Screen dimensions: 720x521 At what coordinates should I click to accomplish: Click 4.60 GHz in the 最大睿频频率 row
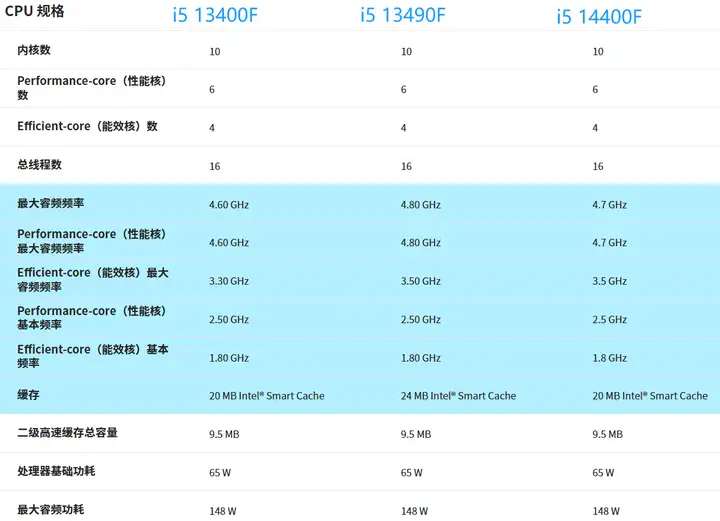(229, 205)
